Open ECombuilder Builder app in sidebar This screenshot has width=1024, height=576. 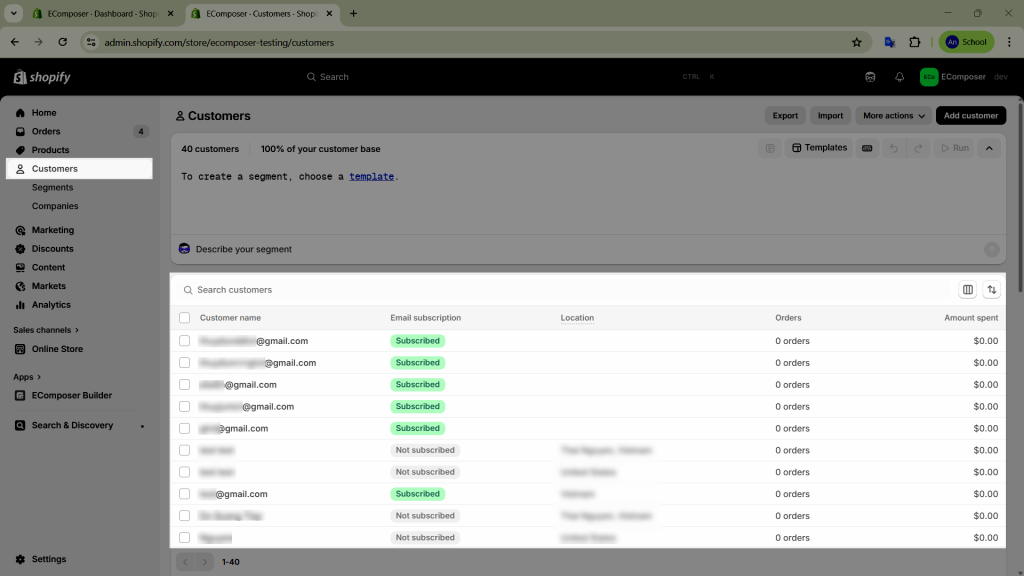[71, 395]
